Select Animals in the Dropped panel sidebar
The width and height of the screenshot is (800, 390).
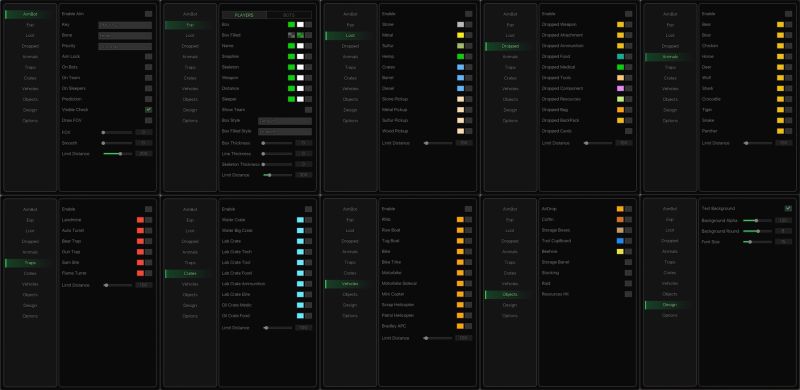pyautogui.click(x=510, y=57)
